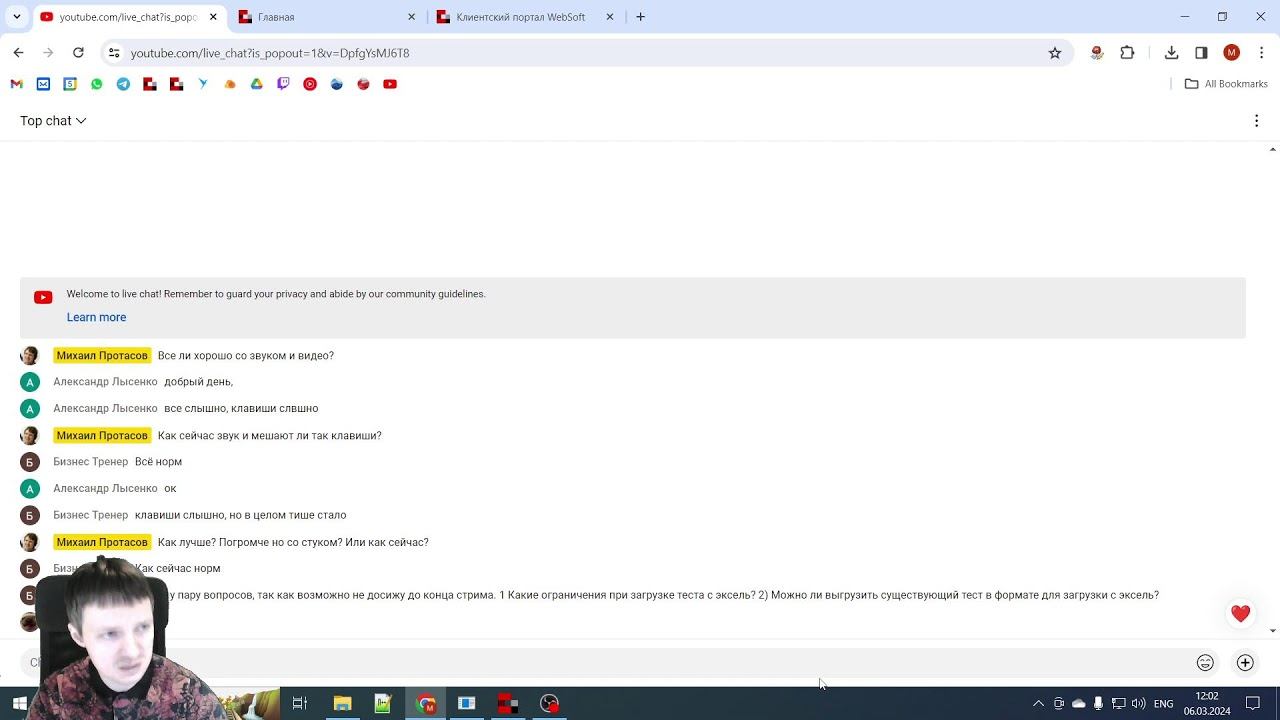Open the YouTube Music bookmark
This screenshot has height=720, width=1280.
[310, 84]
